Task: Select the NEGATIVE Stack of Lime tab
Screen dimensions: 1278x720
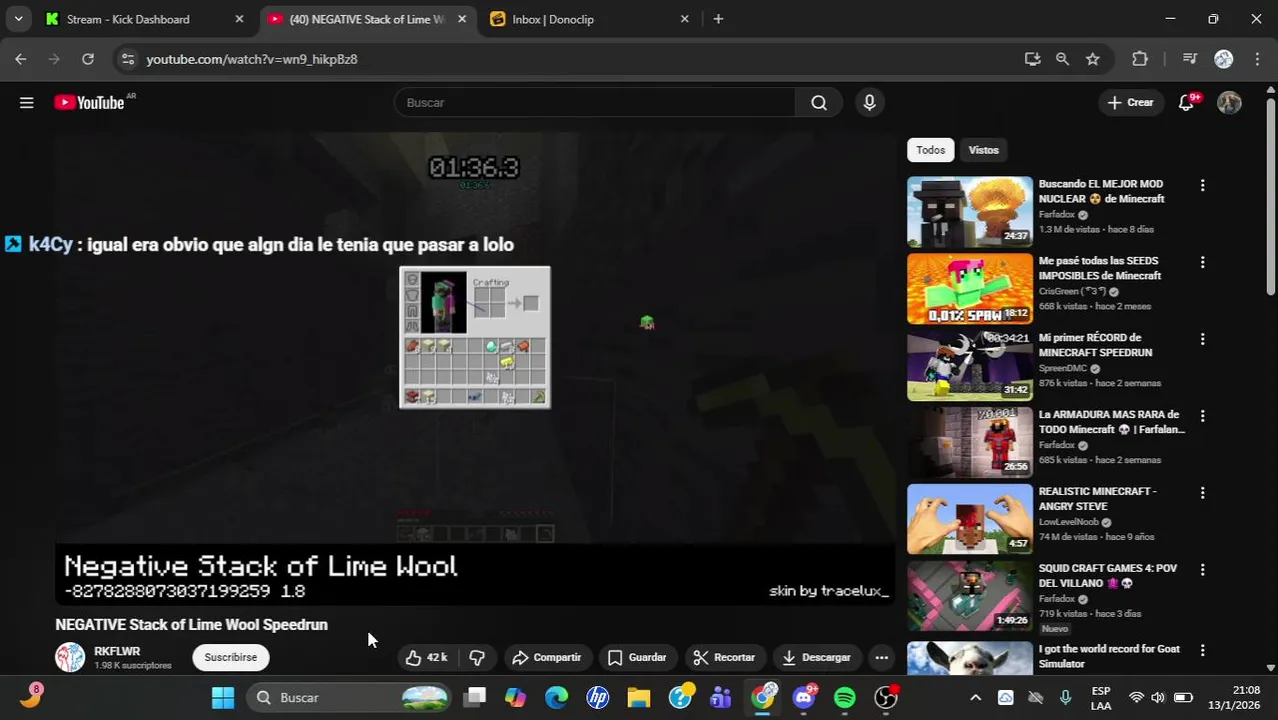Action: coord(366,19)
